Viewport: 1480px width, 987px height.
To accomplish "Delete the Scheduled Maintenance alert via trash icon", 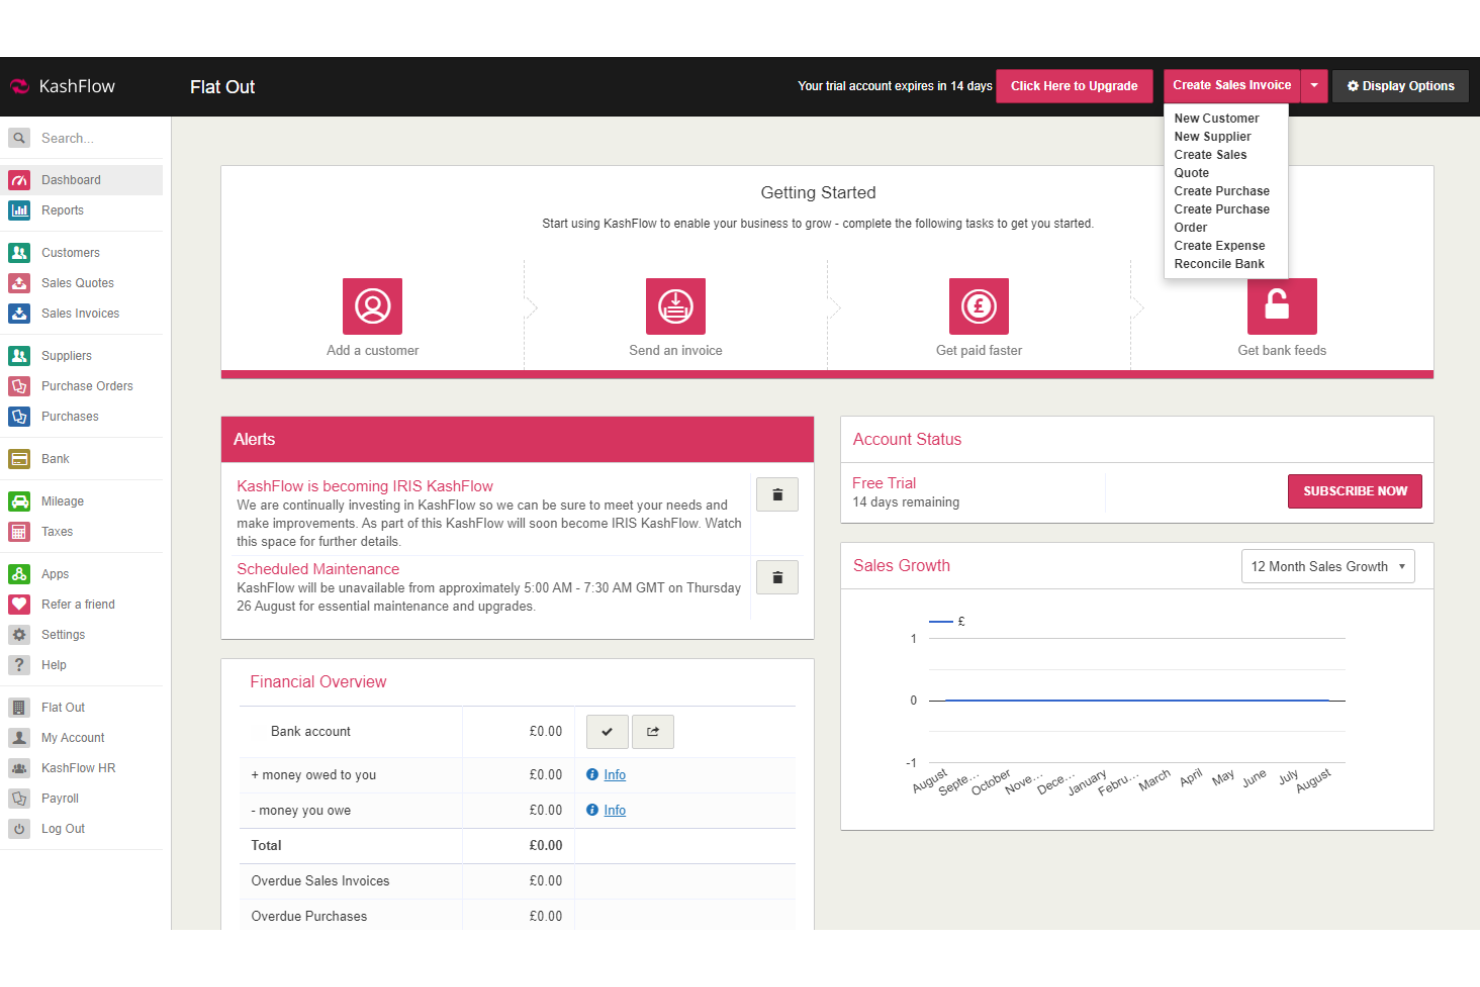I will click(777, 578).
